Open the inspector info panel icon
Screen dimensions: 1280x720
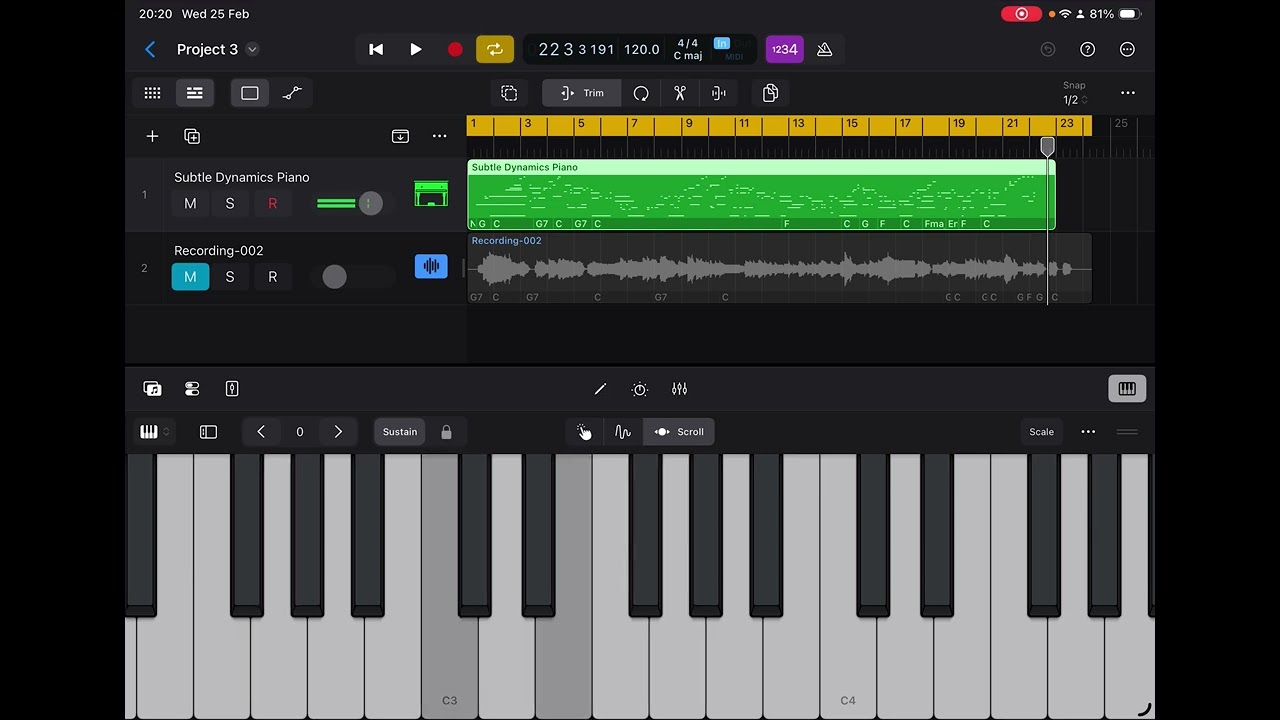[232, 389]
